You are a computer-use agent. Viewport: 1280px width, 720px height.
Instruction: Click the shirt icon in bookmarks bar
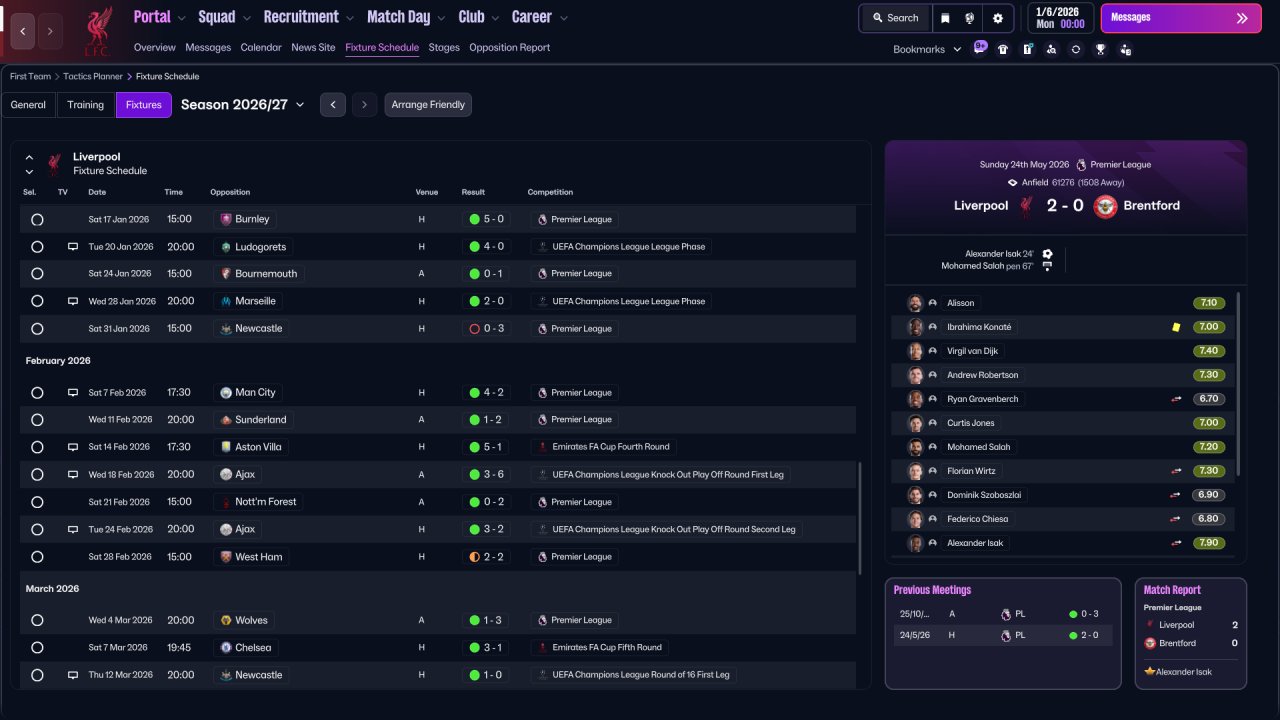click(x=1003, y=49)
